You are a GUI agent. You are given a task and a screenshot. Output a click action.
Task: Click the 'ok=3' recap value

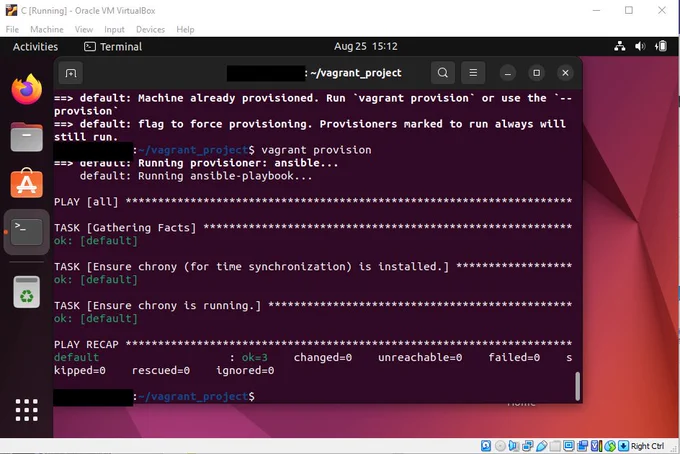255,357
